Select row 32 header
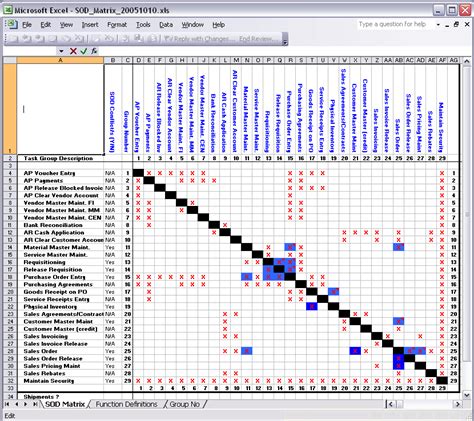Screen dimensions: 474x421 (10, 381)
